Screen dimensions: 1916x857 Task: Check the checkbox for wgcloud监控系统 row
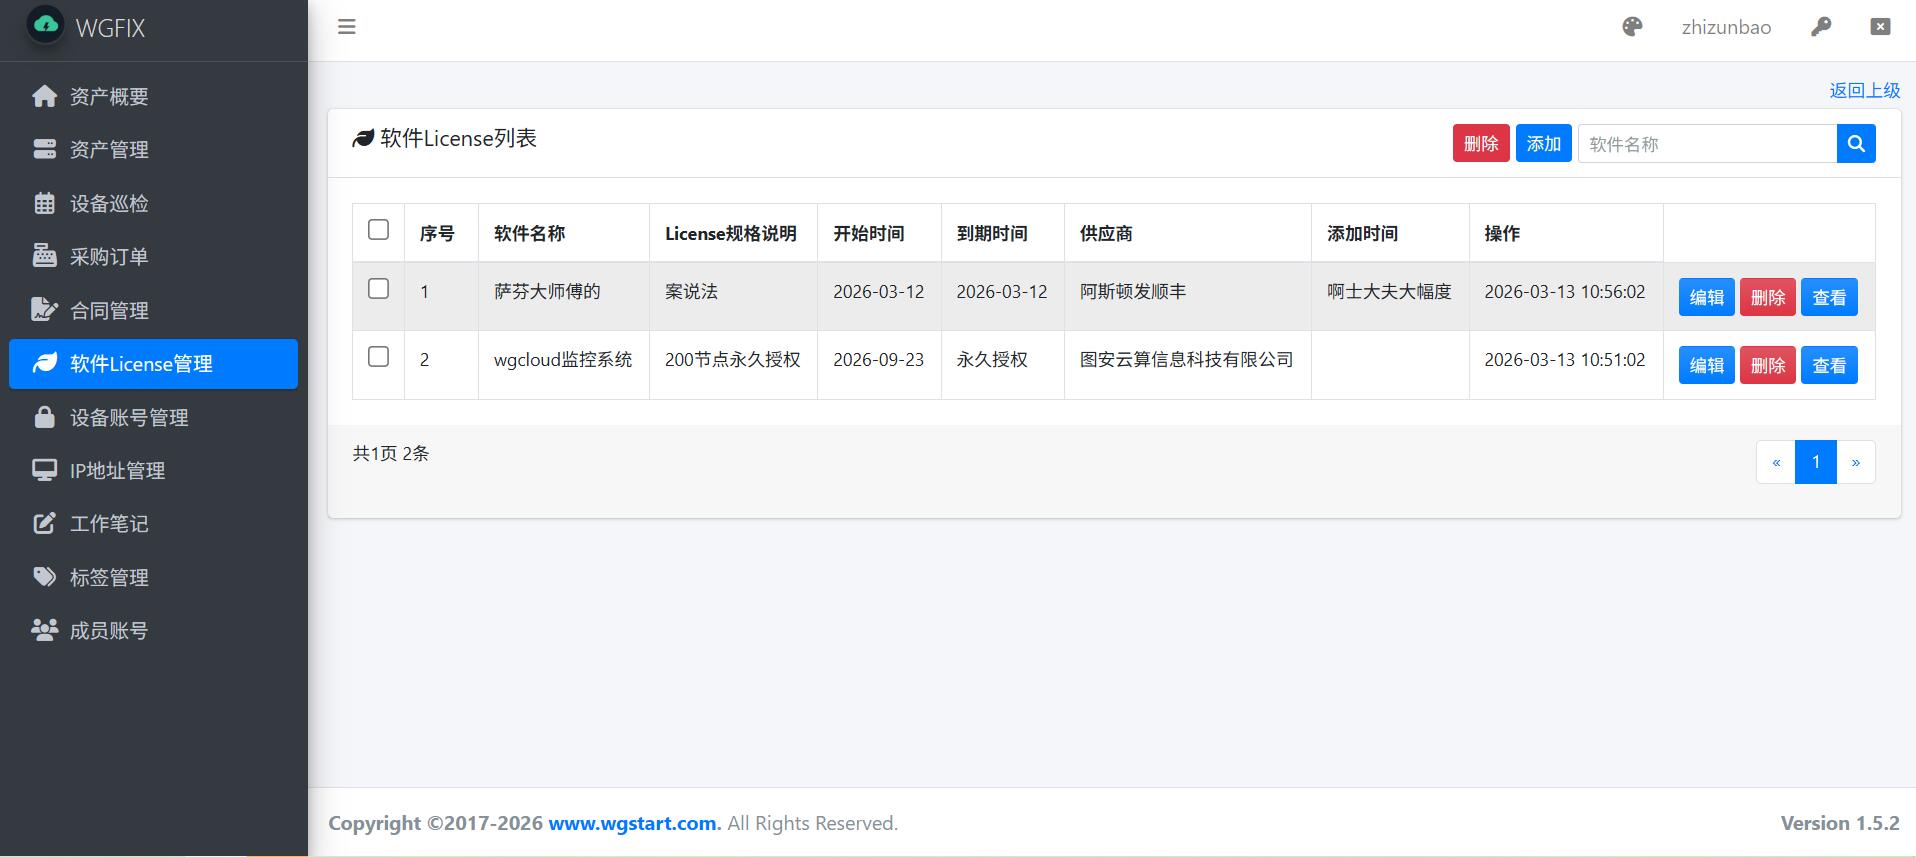pos(378,357)
